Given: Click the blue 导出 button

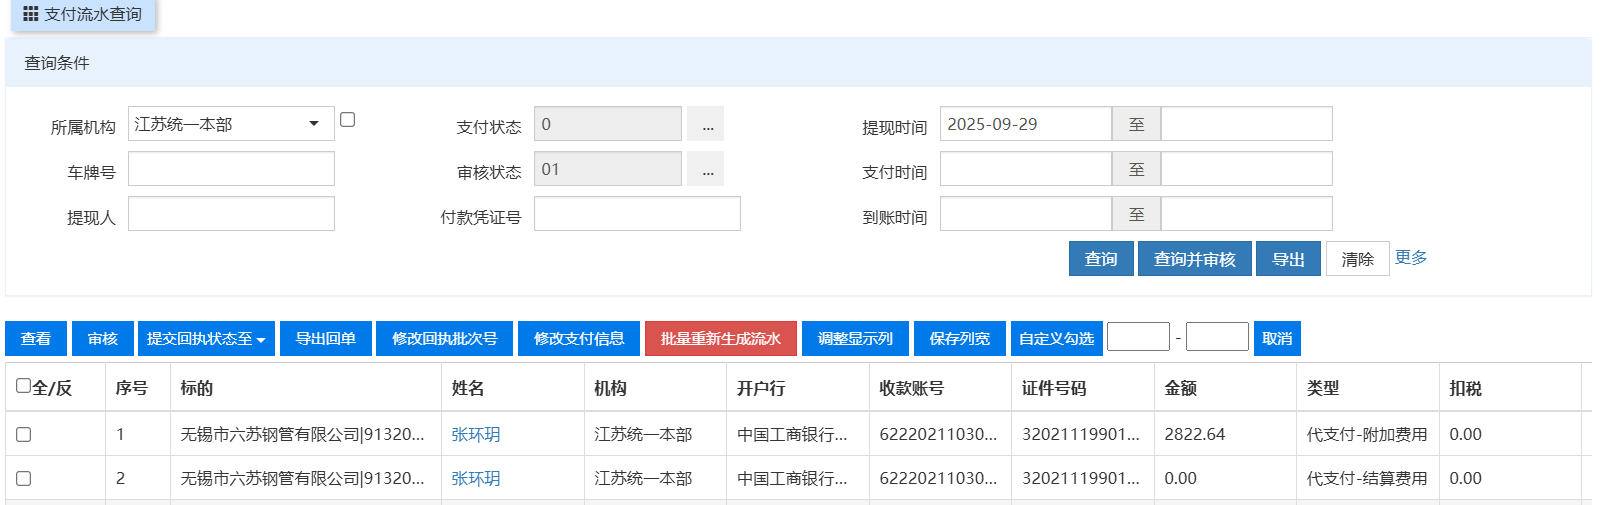Looking at the screenshot, I should pyautogui.click(x=1288, y=259).
